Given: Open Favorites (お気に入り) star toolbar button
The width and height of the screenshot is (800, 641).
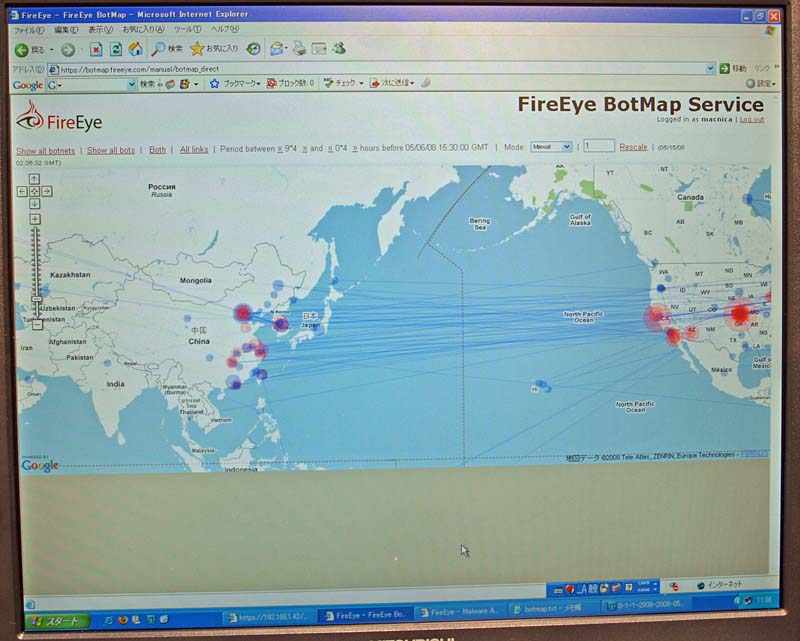Looking at the screenshot, I should pyautogui.click(x=214, y=48).
